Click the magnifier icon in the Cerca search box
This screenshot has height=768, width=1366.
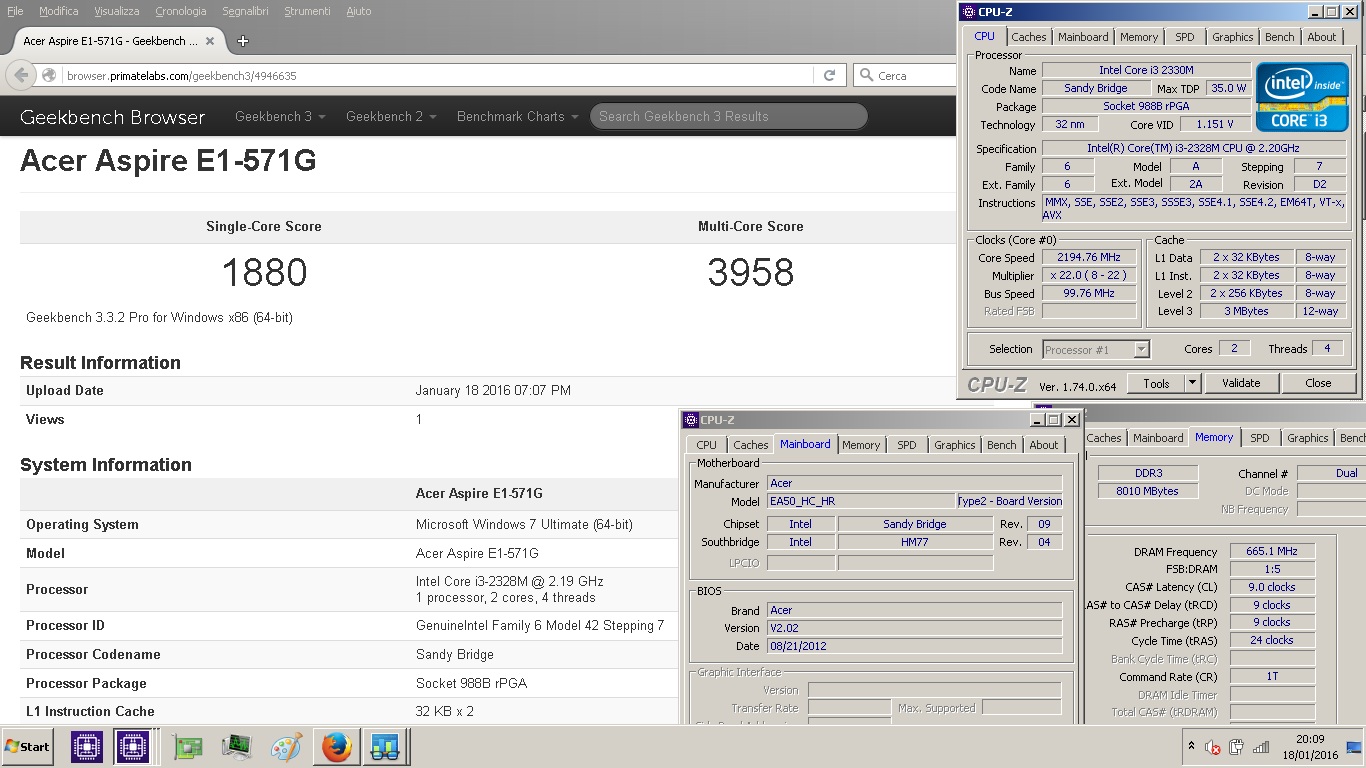tap(865, 75)
